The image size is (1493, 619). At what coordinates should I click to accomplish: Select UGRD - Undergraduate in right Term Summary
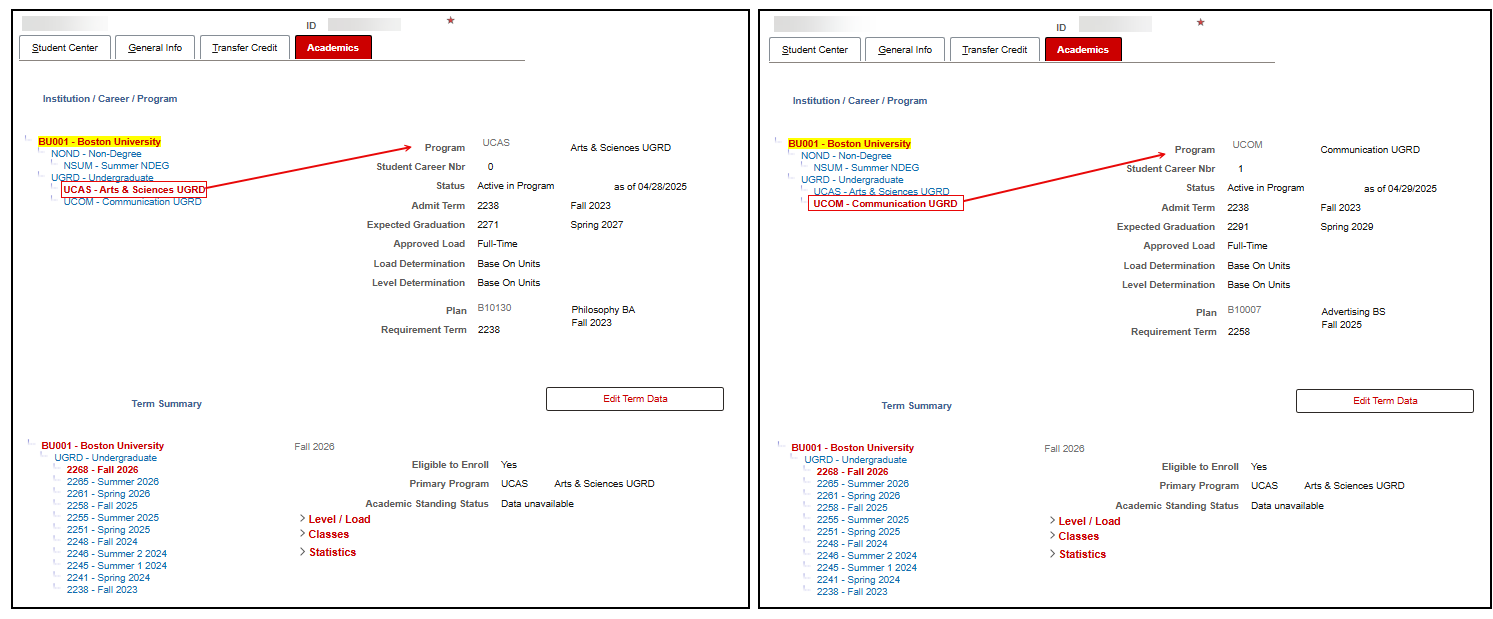855,460
